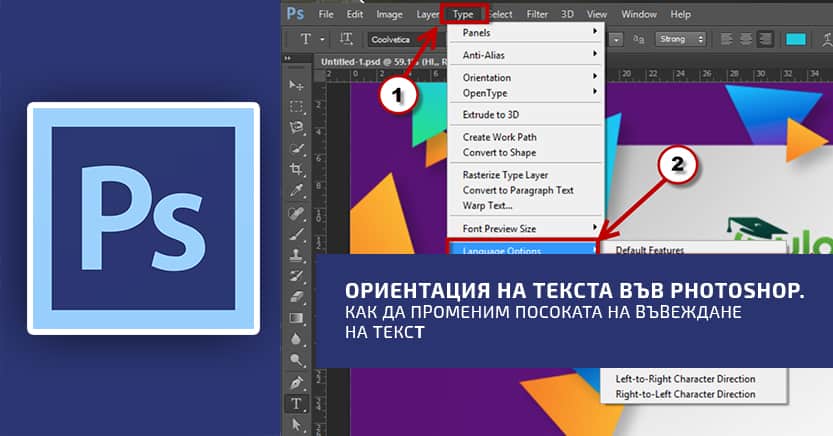Click the Photoshop Ps logo in menu bar
The height and width of the screenshot is (436, 833).
295,14
